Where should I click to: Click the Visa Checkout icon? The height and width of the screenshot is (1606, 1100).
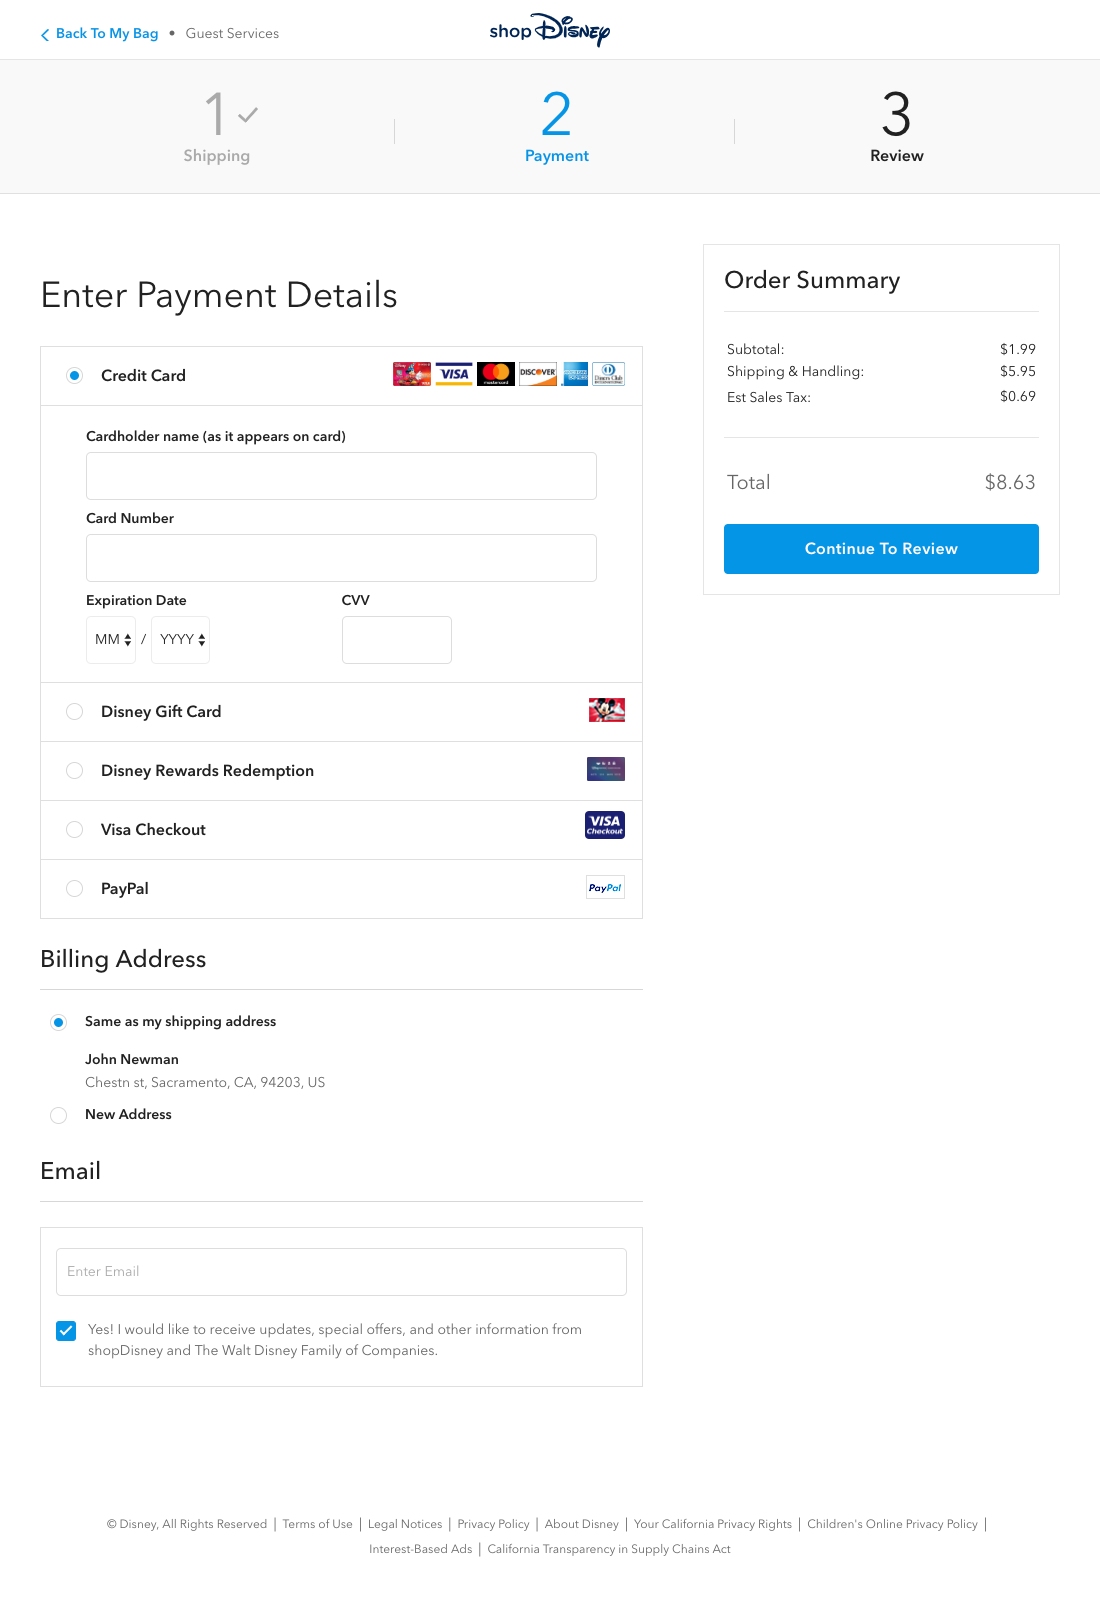pyautogui.click(x=605, y=825)
